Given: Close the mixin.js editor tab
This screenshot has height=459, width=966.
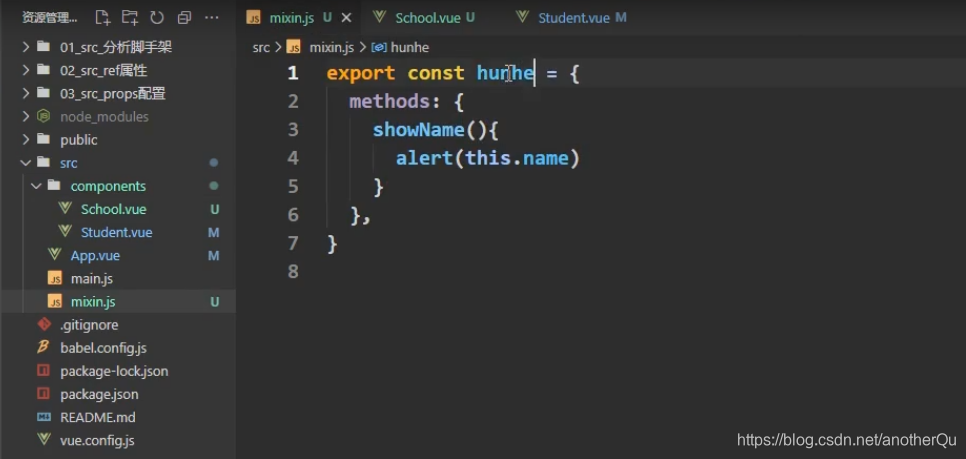Looking at the screenshot, I should pos(346,18).
